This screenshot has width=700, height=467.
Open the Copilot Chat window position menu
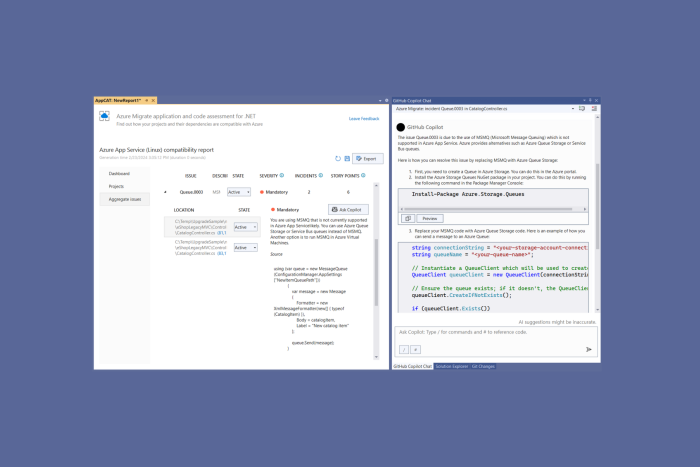point(584,100)
